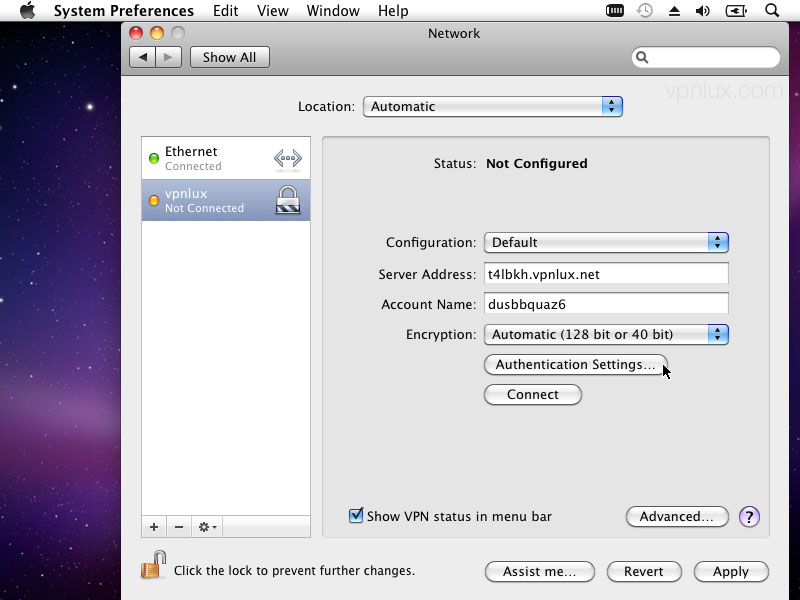Click the Show All button

[230, 57]
